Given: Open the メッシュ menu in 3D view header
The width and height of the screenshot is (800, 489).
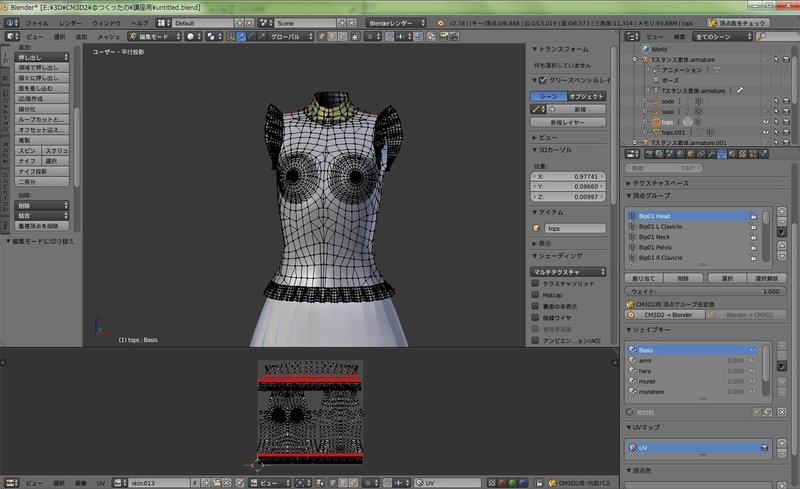Looking at the screenshot, I should point(108,37).
